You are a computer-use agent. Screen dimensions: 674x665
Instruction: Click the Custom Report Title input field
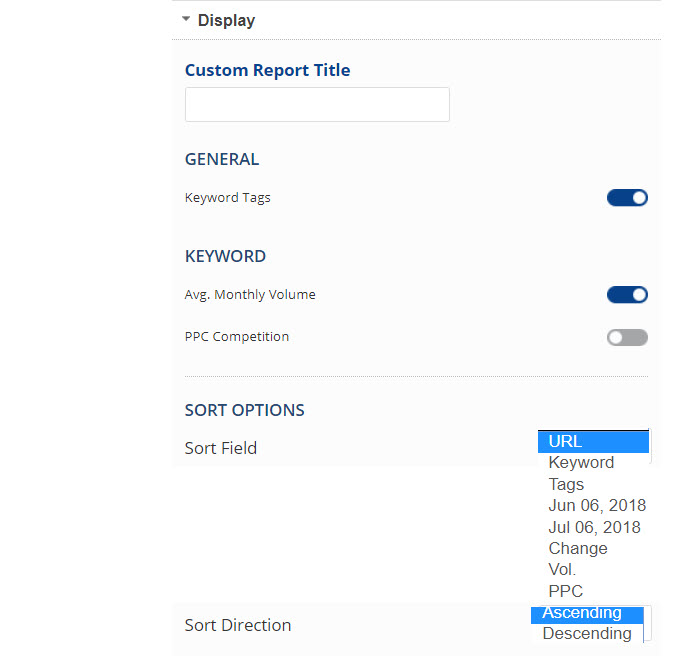[317, 105]
